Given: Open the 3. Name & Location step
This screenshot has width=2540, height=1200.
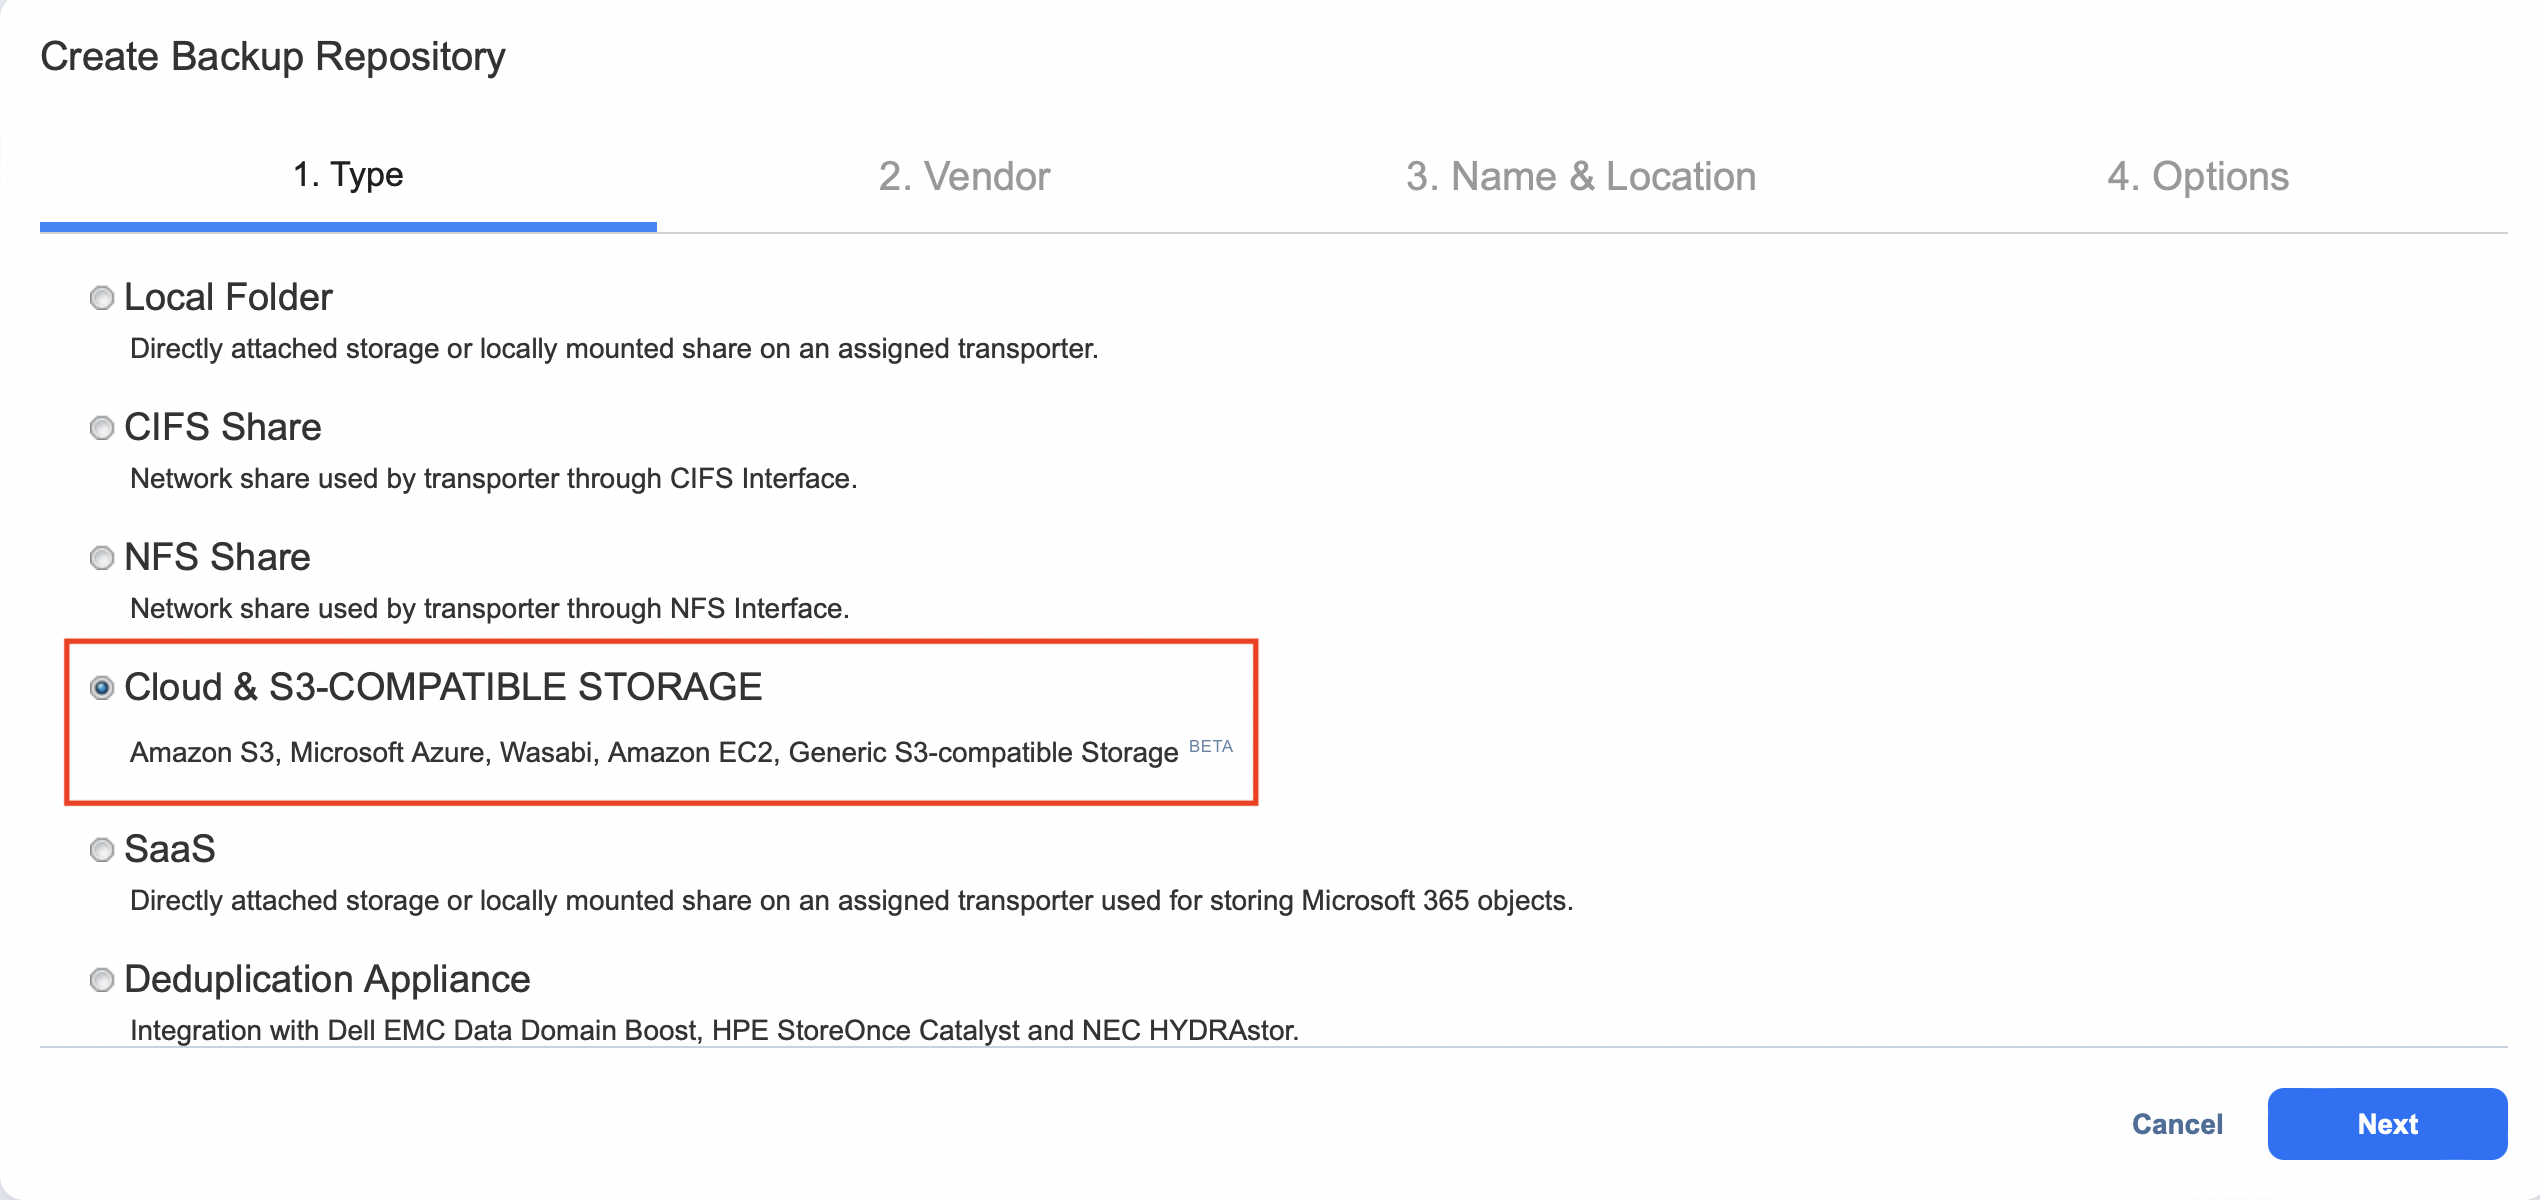Looking at the screenshot, I should pos(1580,176).
